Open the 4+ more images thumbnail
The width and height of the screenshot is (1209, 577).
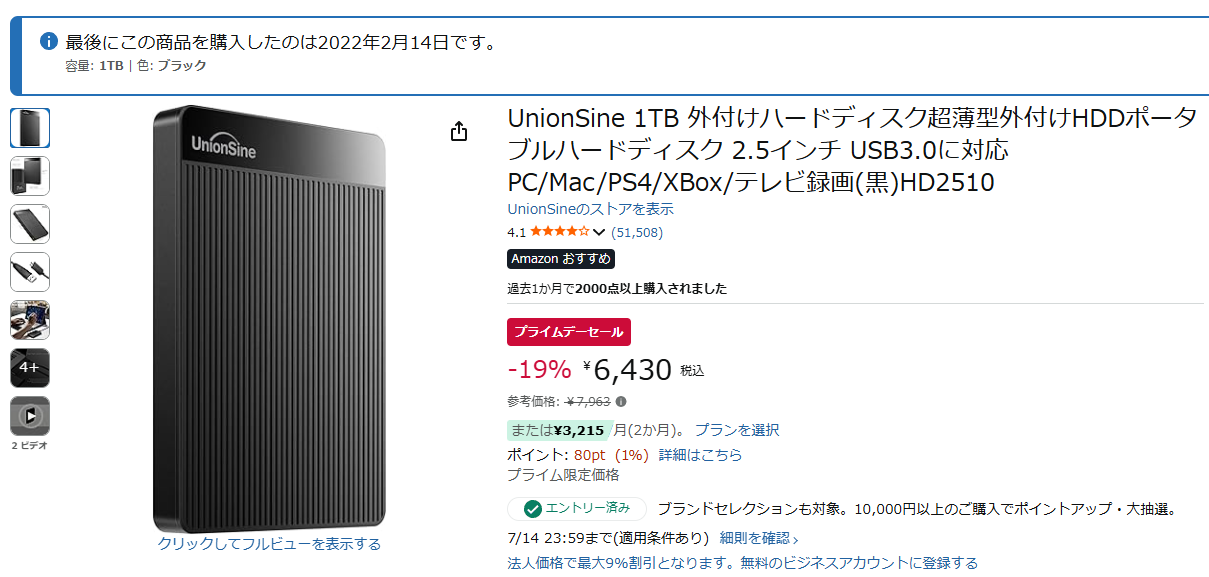(30, 368)
